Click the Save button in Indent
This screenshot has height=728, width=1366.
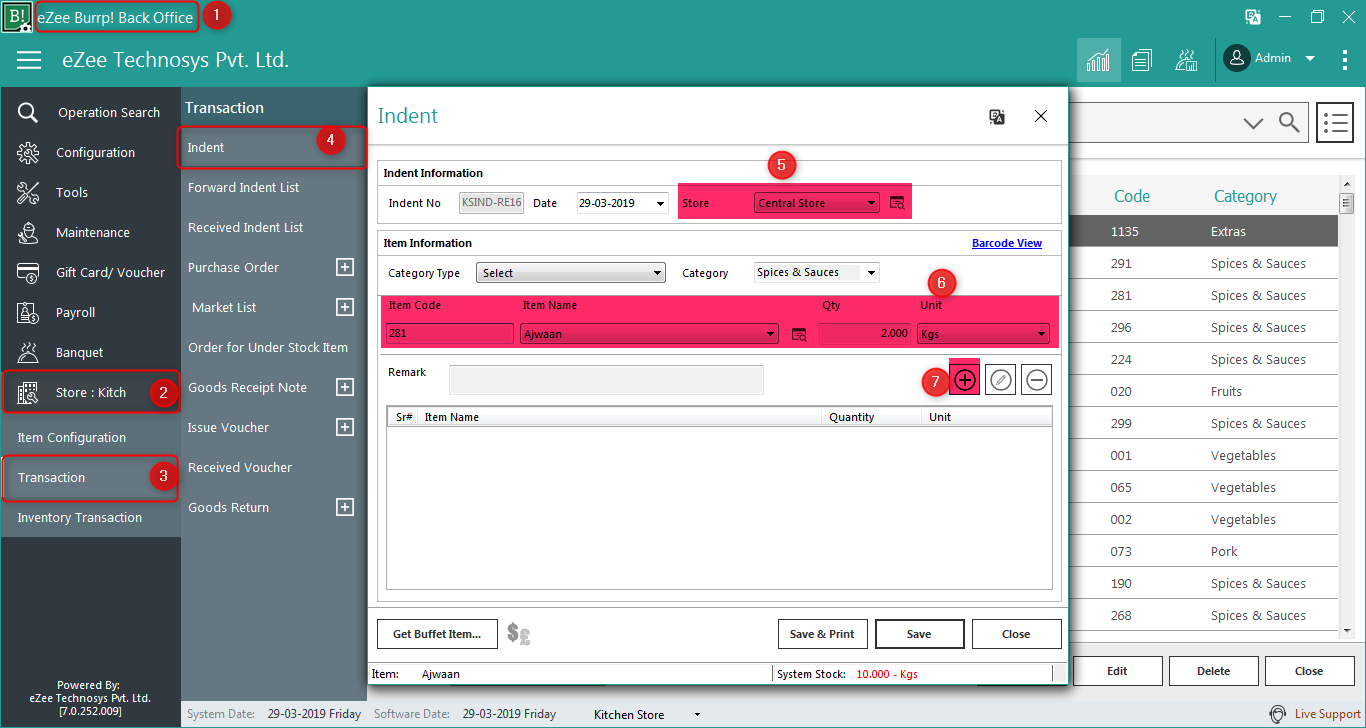(919, 634)
